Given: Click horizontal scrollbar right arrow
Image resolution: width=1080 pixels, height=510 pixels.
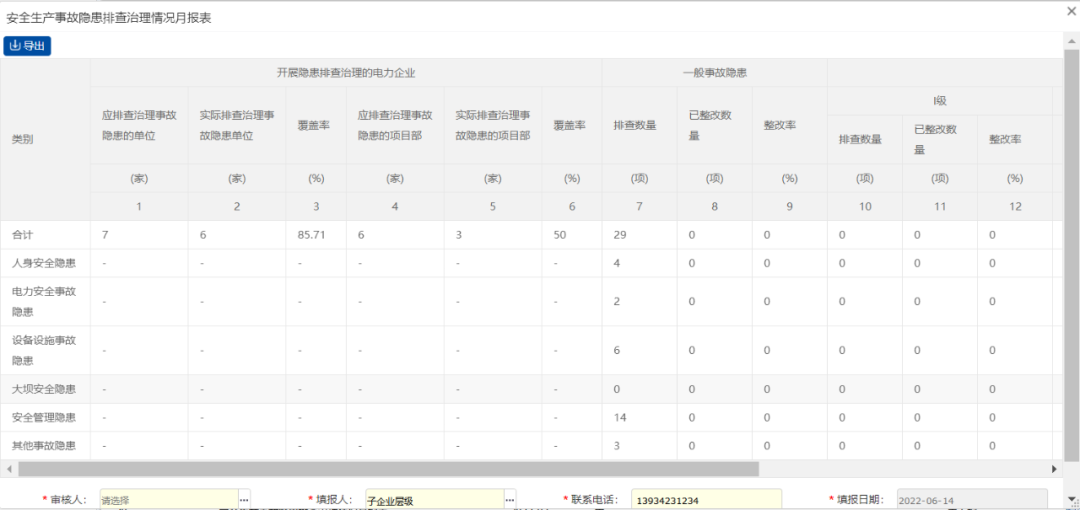Looking at the screenshot, I should [x=1054, y=469].
